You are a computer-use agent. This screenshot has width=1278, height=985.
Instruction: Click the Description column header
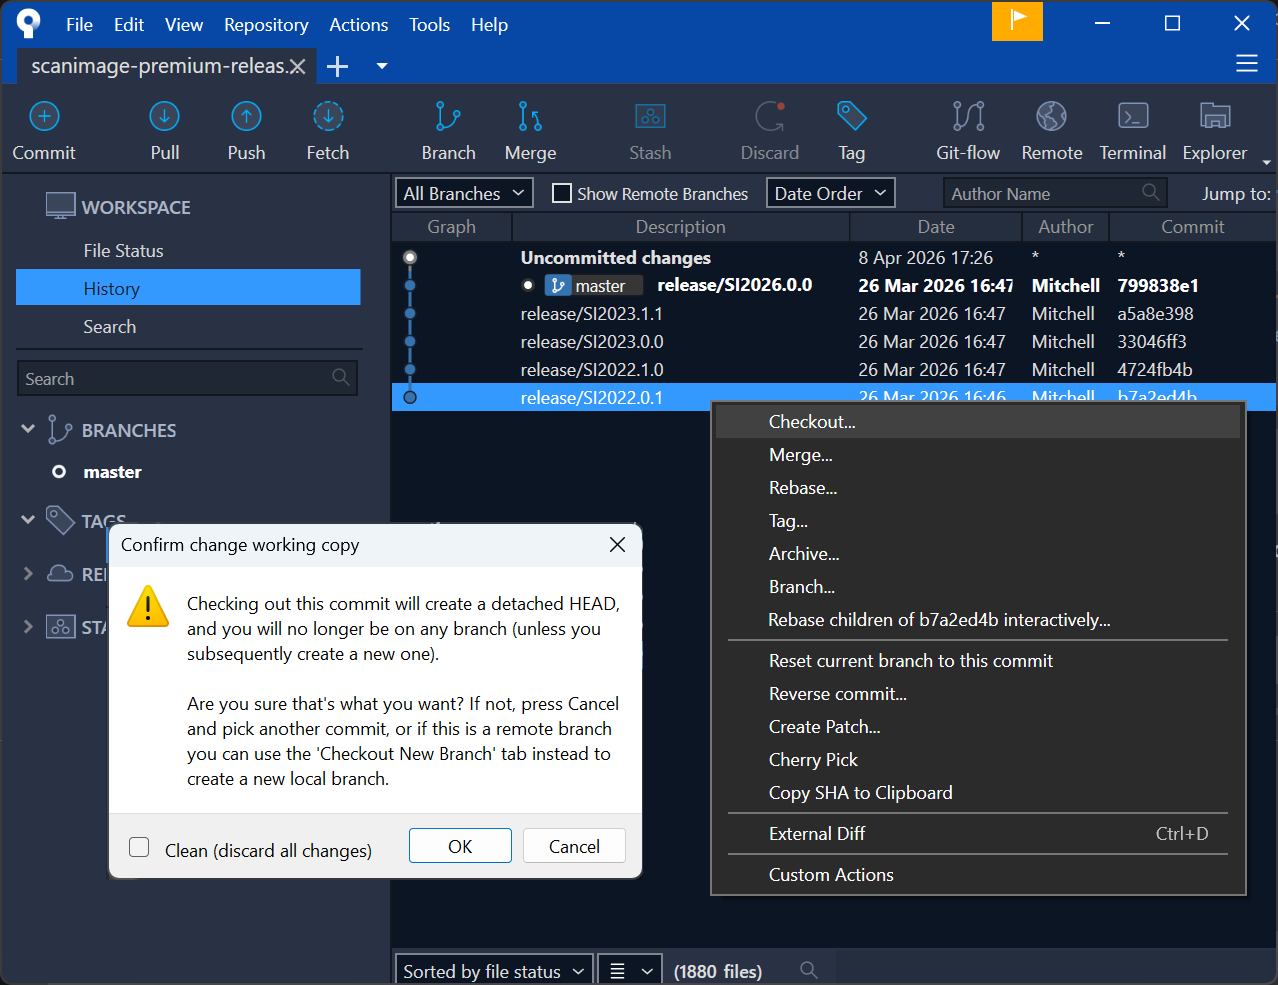click(x=680, y=227)
